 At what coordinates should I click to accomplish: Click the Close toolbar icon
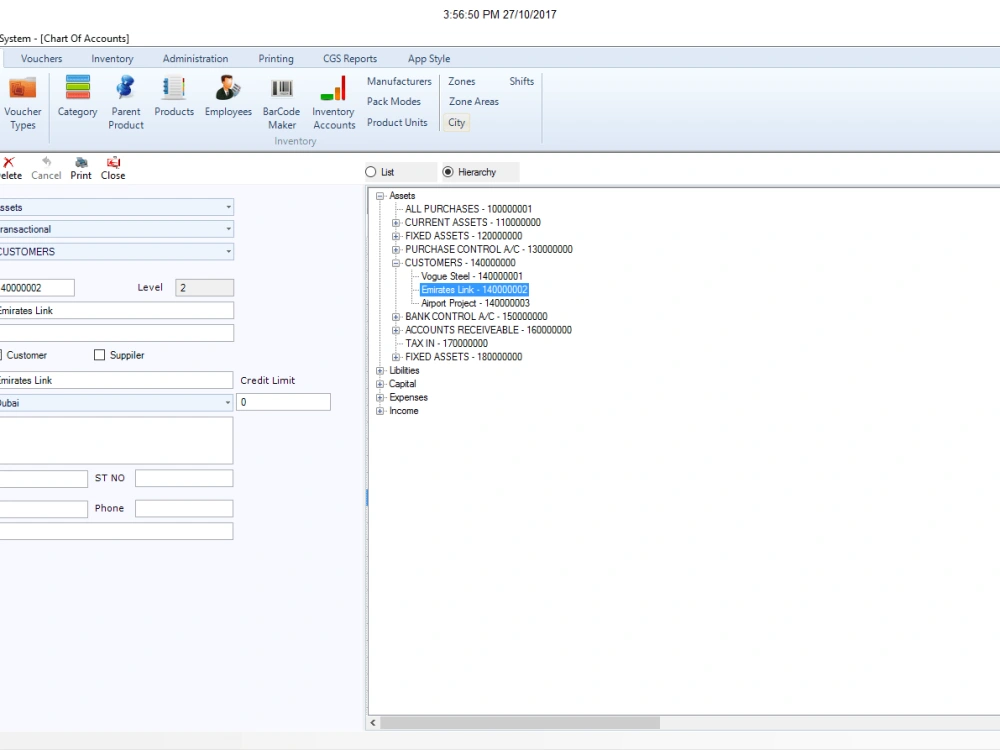coord(113,162)
